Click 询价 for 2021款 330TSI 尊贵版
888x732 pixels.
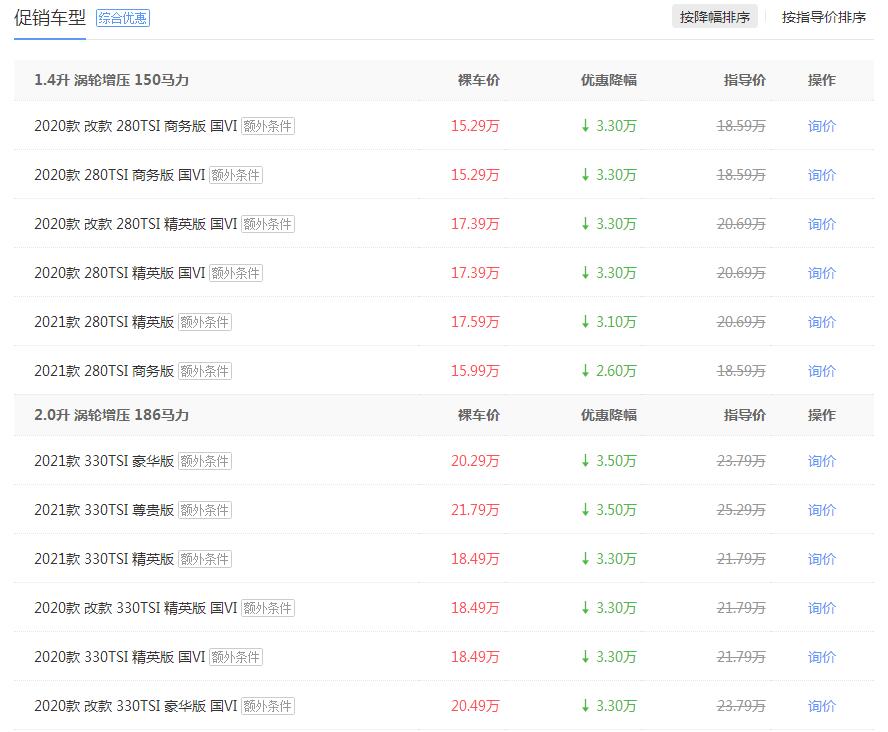[x=822, y=510]
